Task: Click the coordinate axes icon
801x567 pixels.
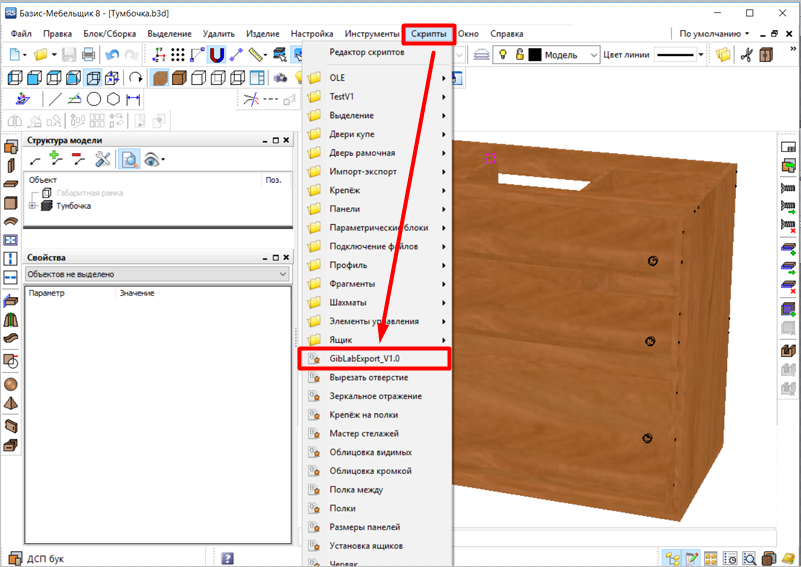Action: coord(159,54)
